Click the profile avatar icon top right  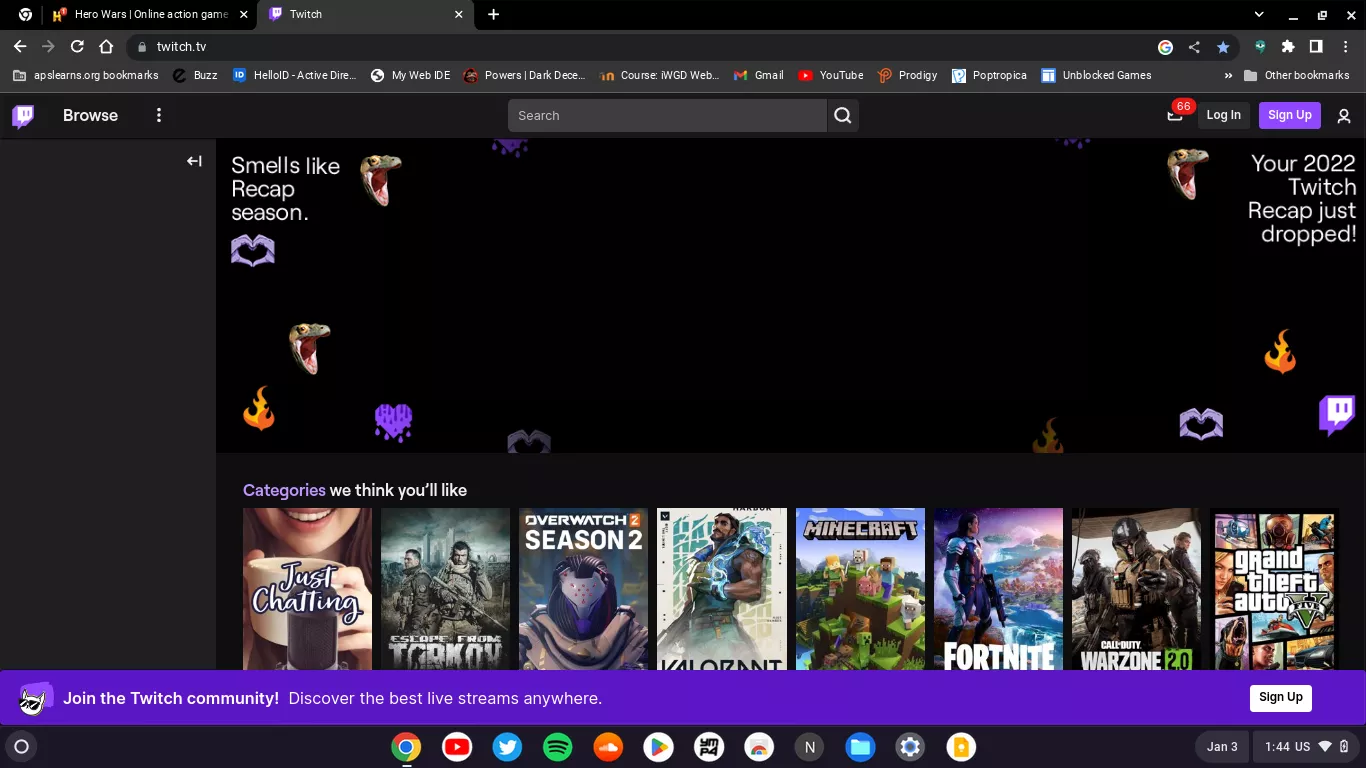(1344, 115)
